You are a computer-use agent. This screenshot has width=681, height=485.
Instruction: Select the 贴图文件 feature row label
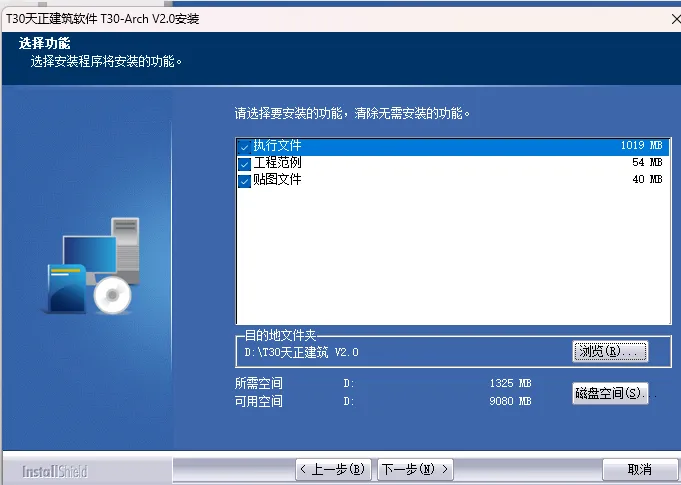point(277,179)
